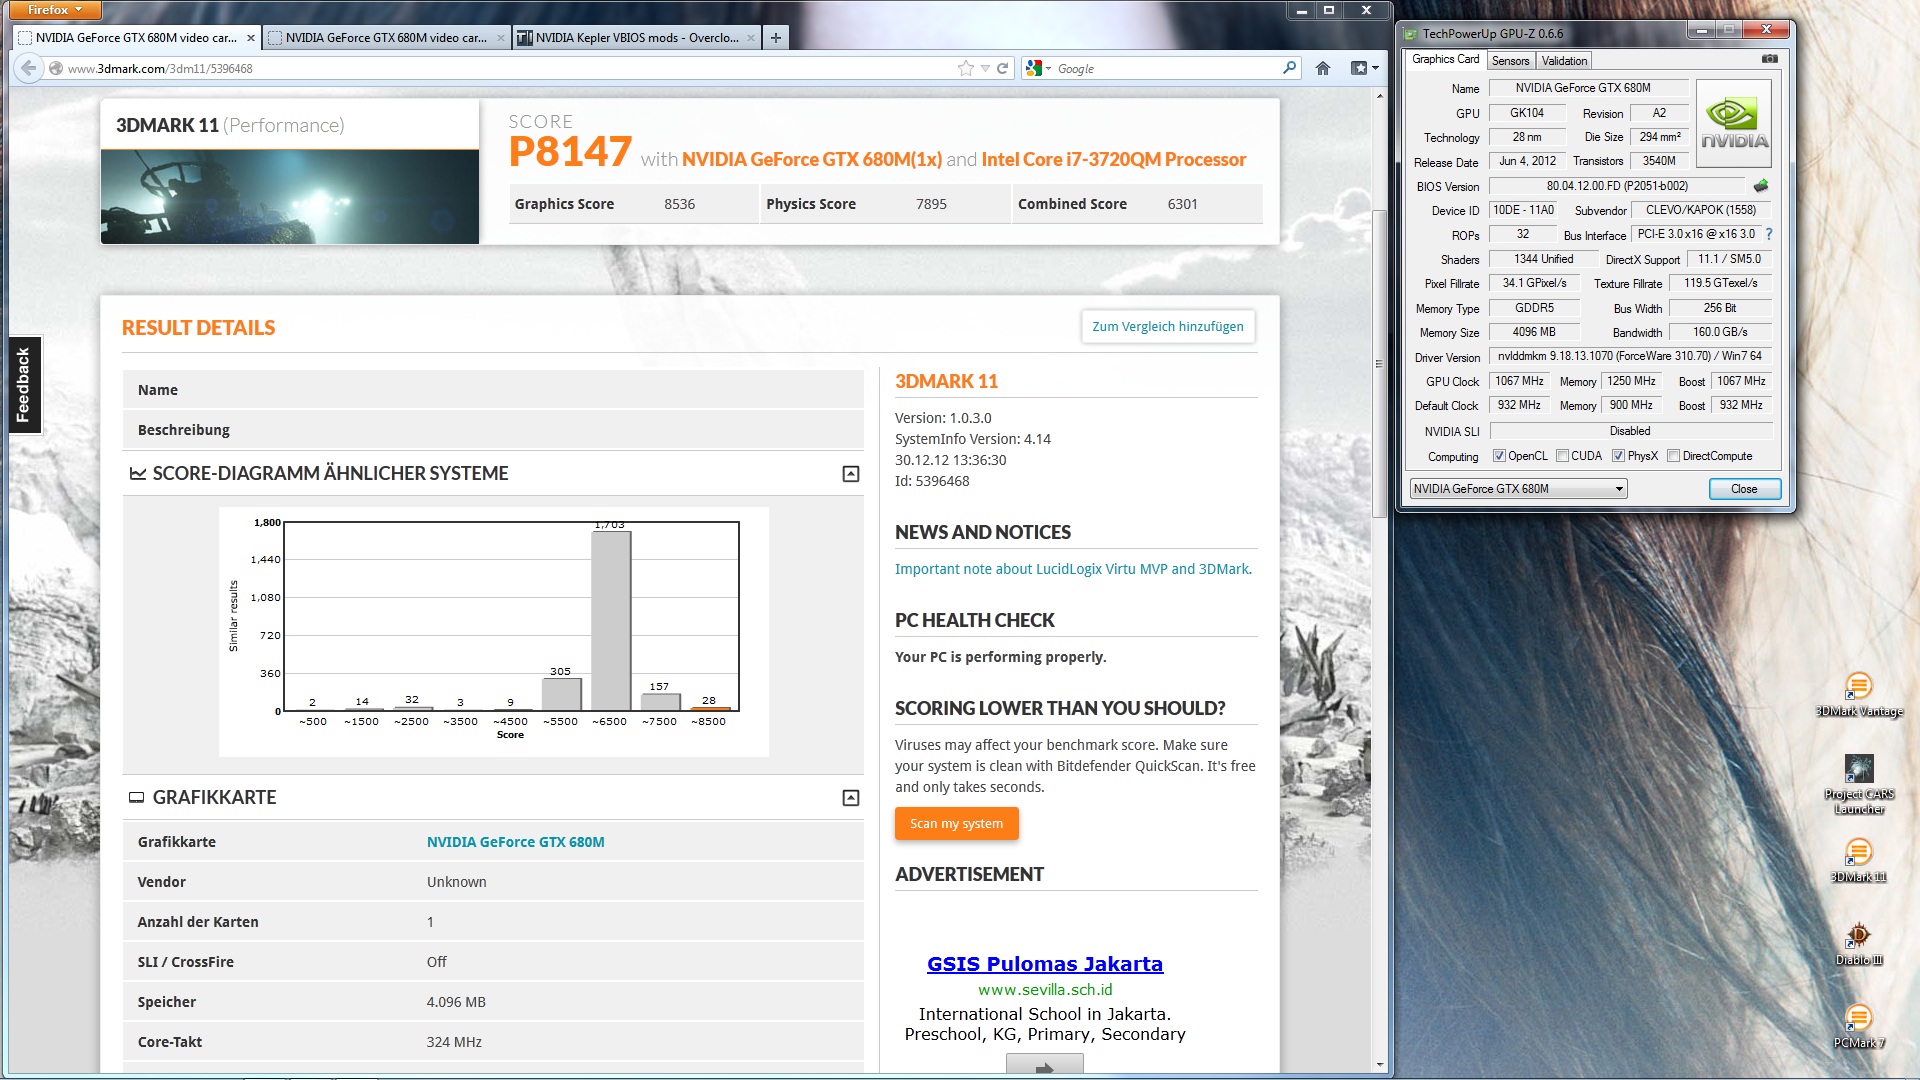The image size is (1920, 1080).
Task: Focus the Google search field
Action: click(x=1165, y=68)
